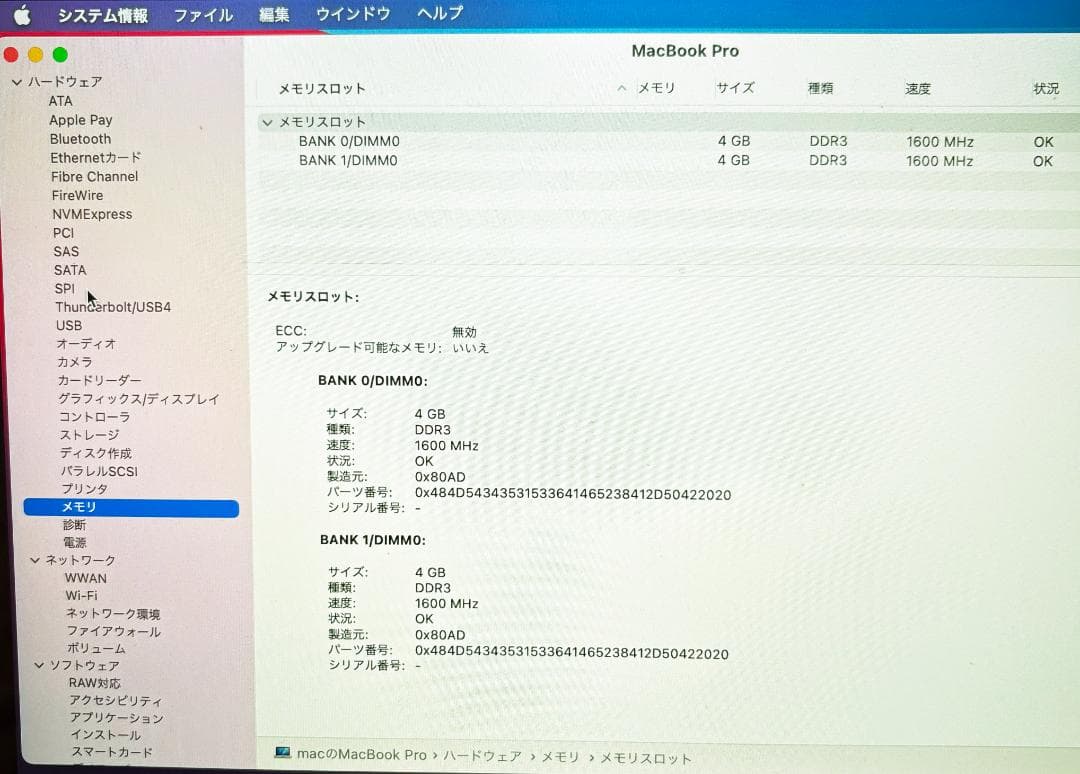Collapse the ソフトウェア section in the sidebar
The height and width of the screenshot is (774, 1080).
click(39, 665)
